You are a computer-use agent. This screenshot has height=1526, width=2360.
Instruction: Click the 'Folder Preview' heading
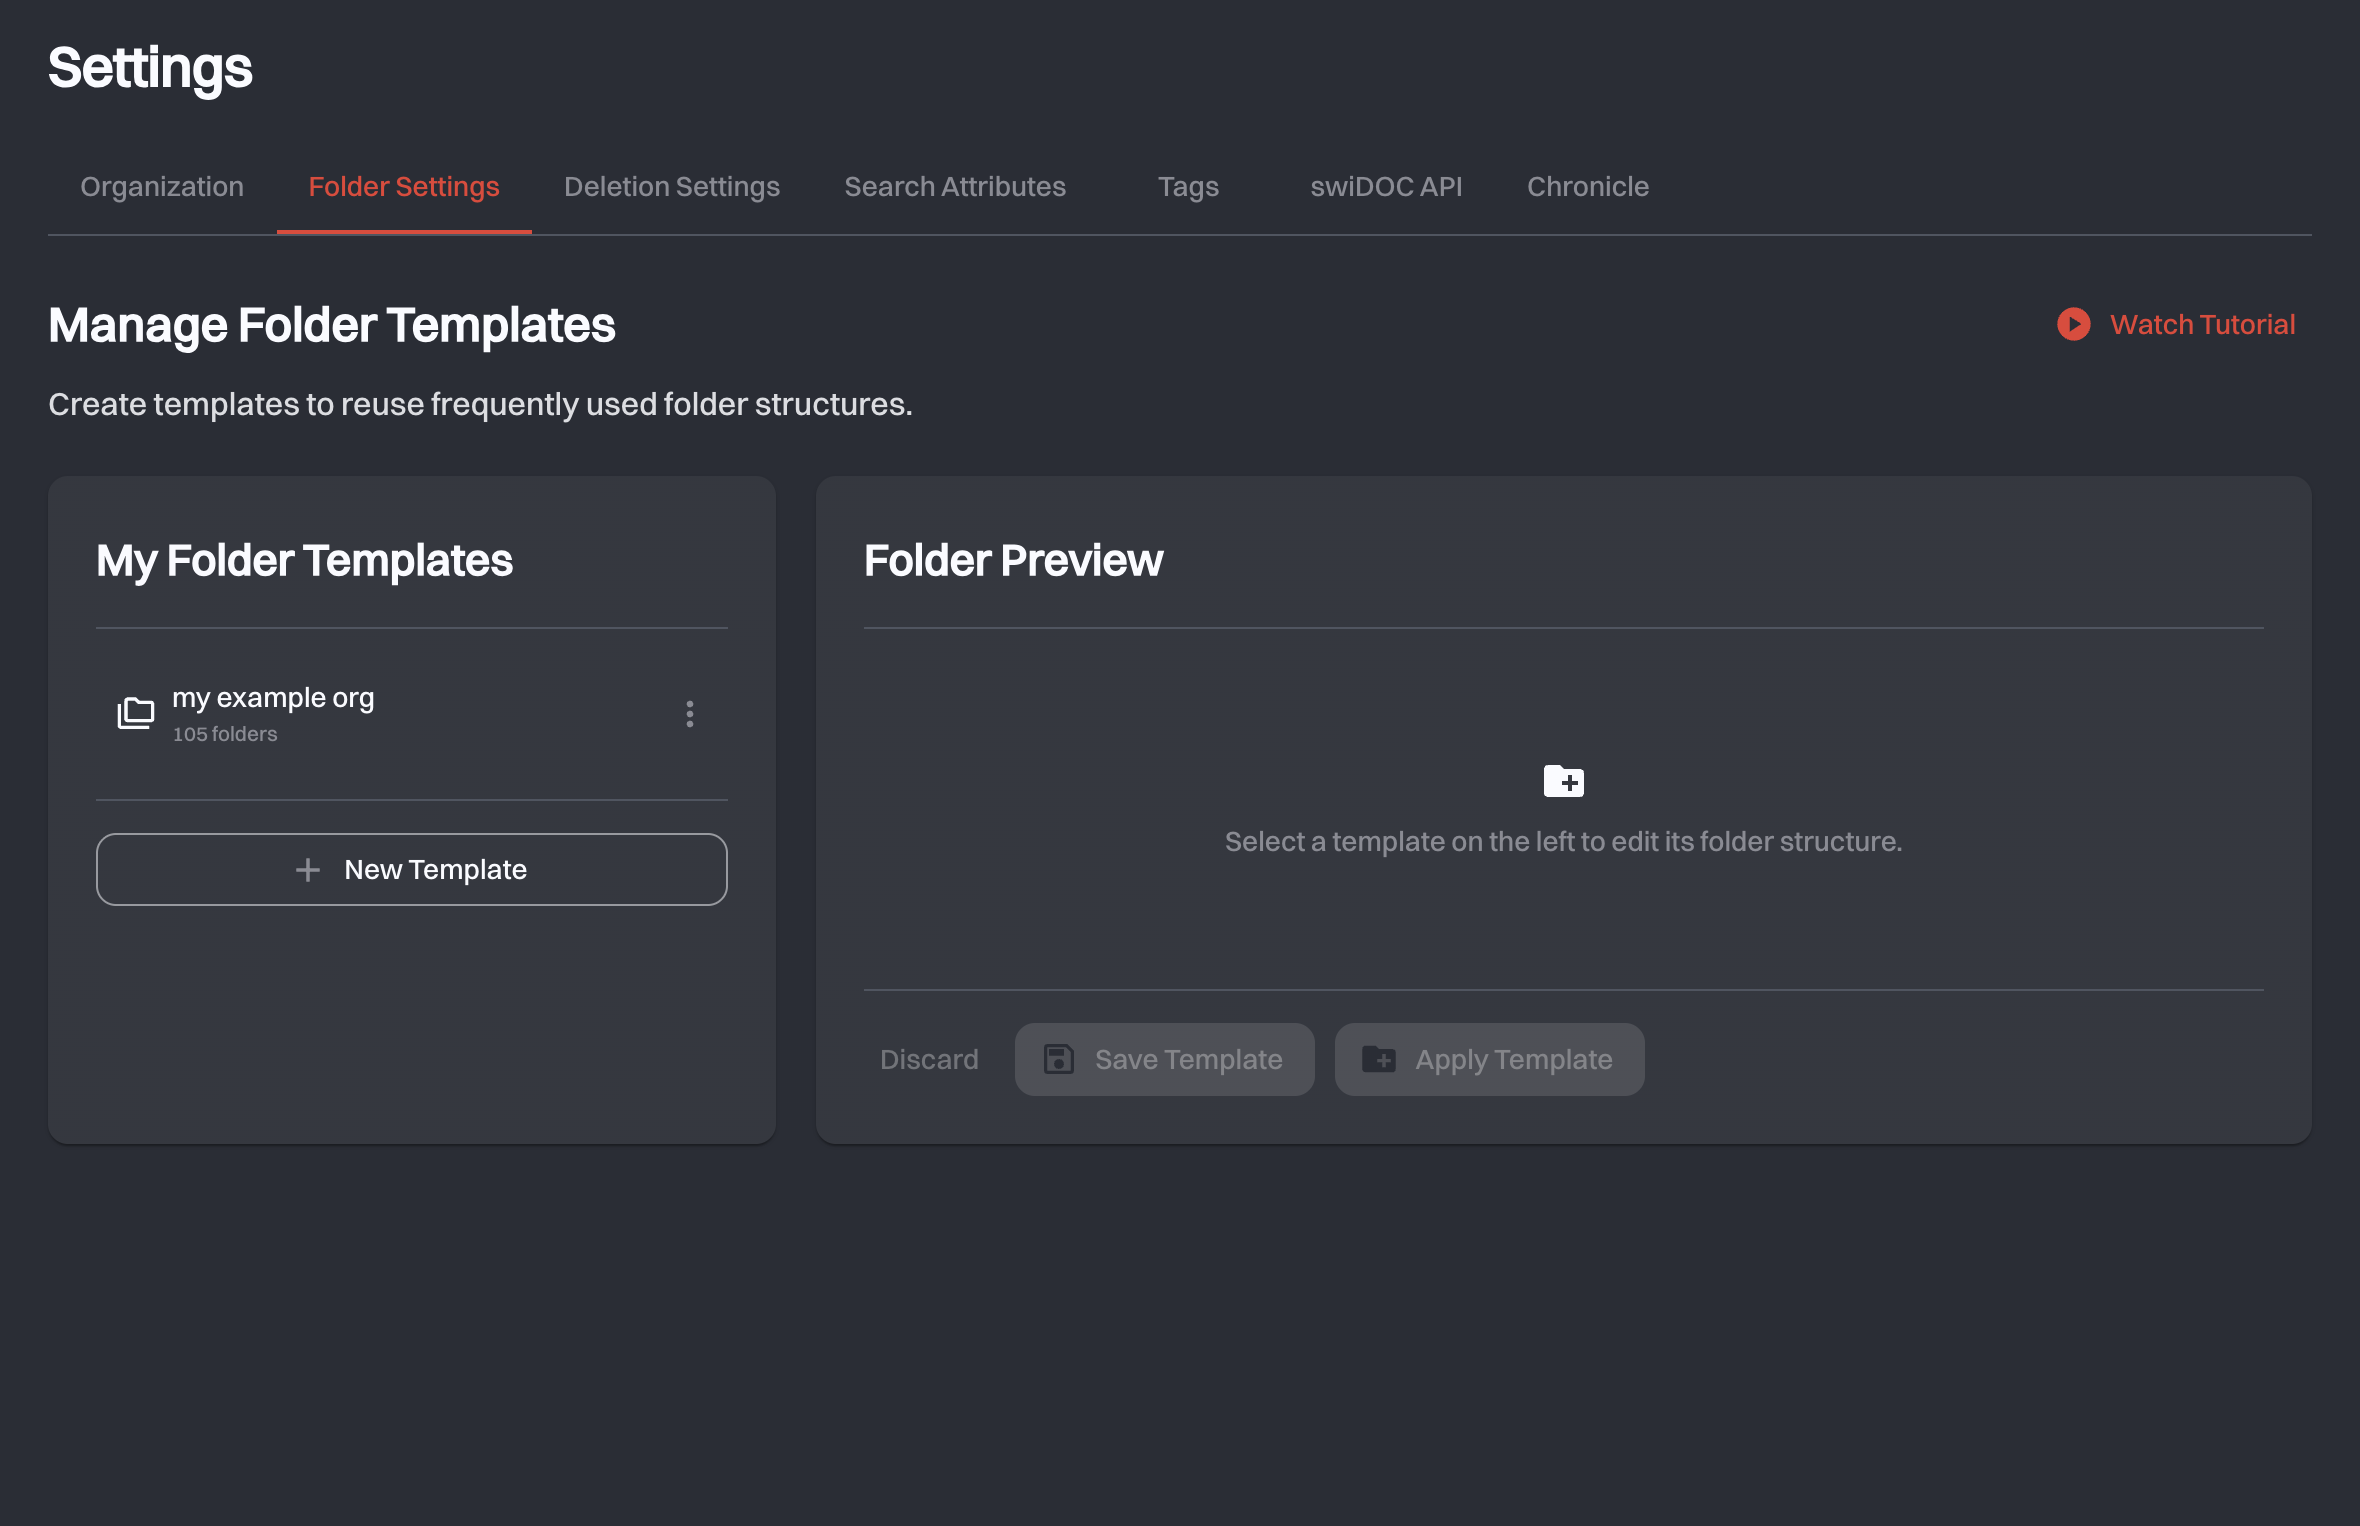(x=1014, y=561)
